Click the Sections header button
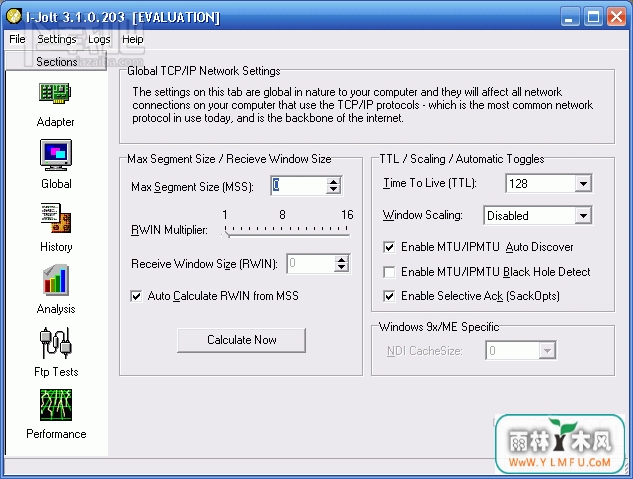Viewport: 633px width, 479px height. tap(56, 61)
